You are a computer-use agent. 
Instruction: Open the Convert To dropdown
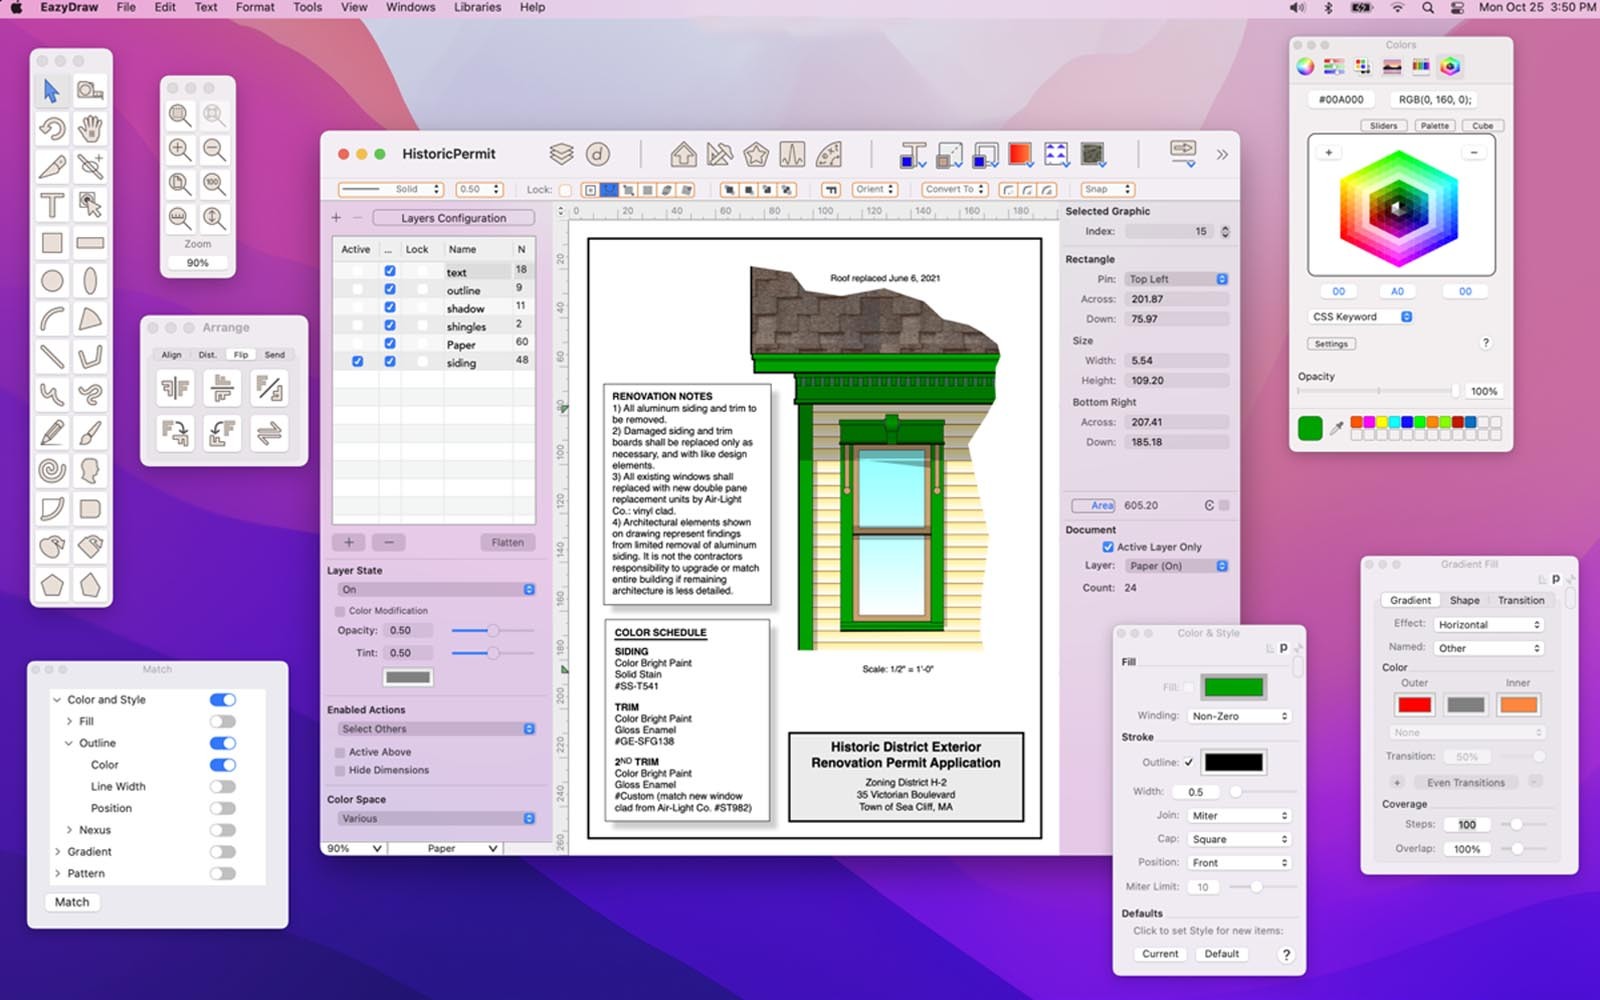(x=953, y=189)
